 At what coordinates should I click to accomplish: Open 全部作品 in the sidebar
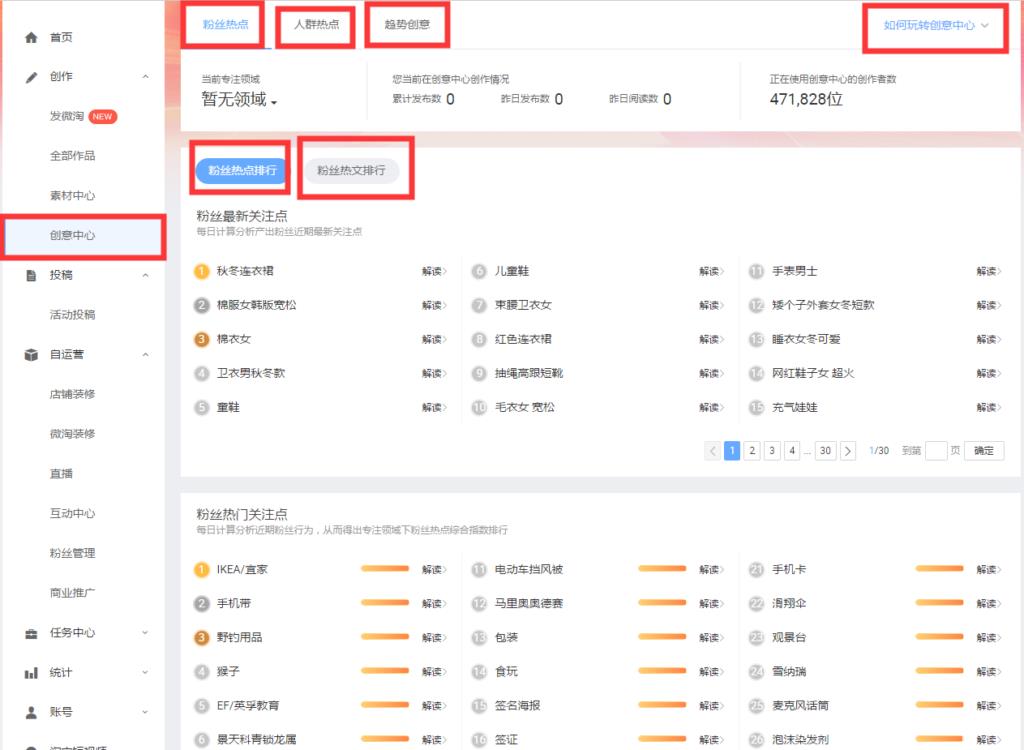(72, 156)
